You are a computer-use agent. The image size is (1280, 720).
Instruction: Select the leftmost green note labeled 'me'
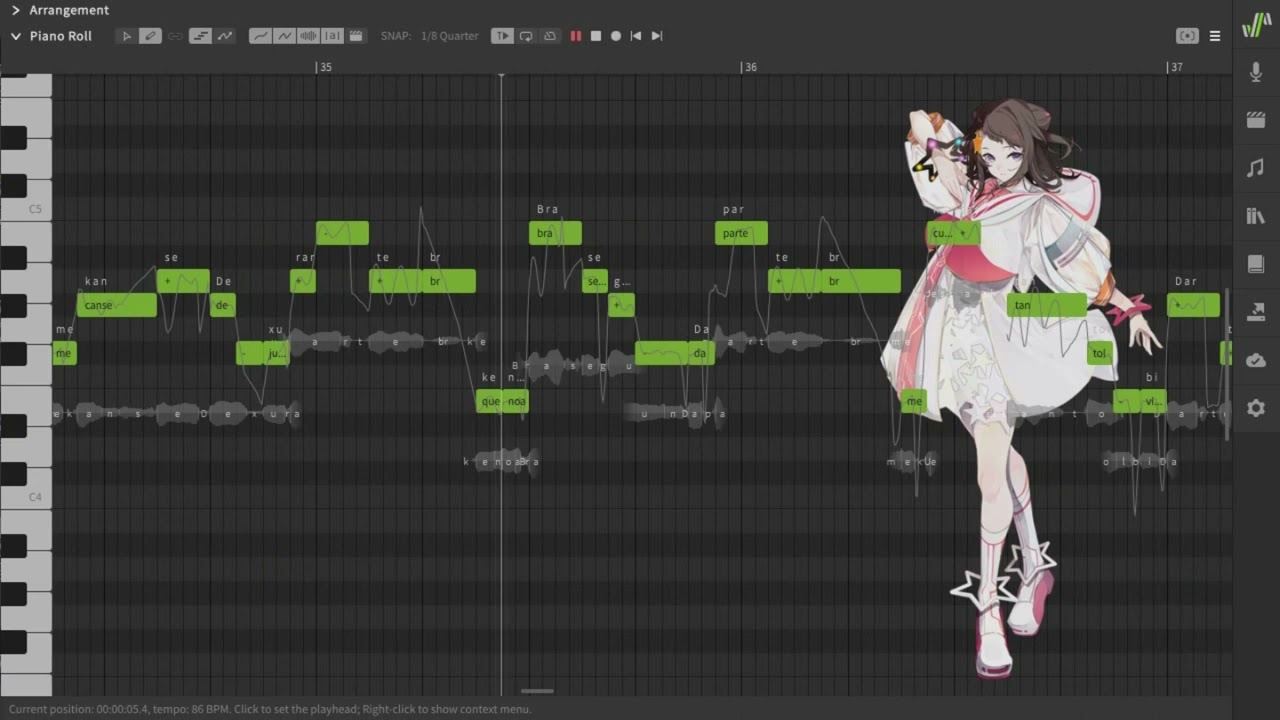pos(64,353)
